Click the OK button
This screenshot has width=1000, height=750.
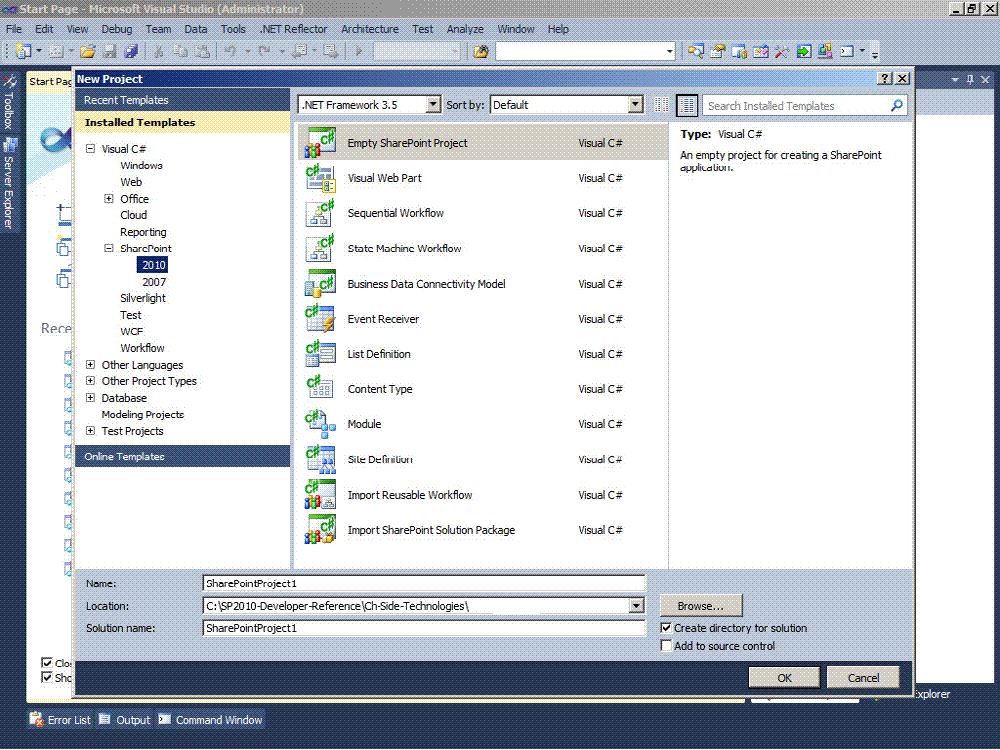pyautogui.click(x=784, y=677)
